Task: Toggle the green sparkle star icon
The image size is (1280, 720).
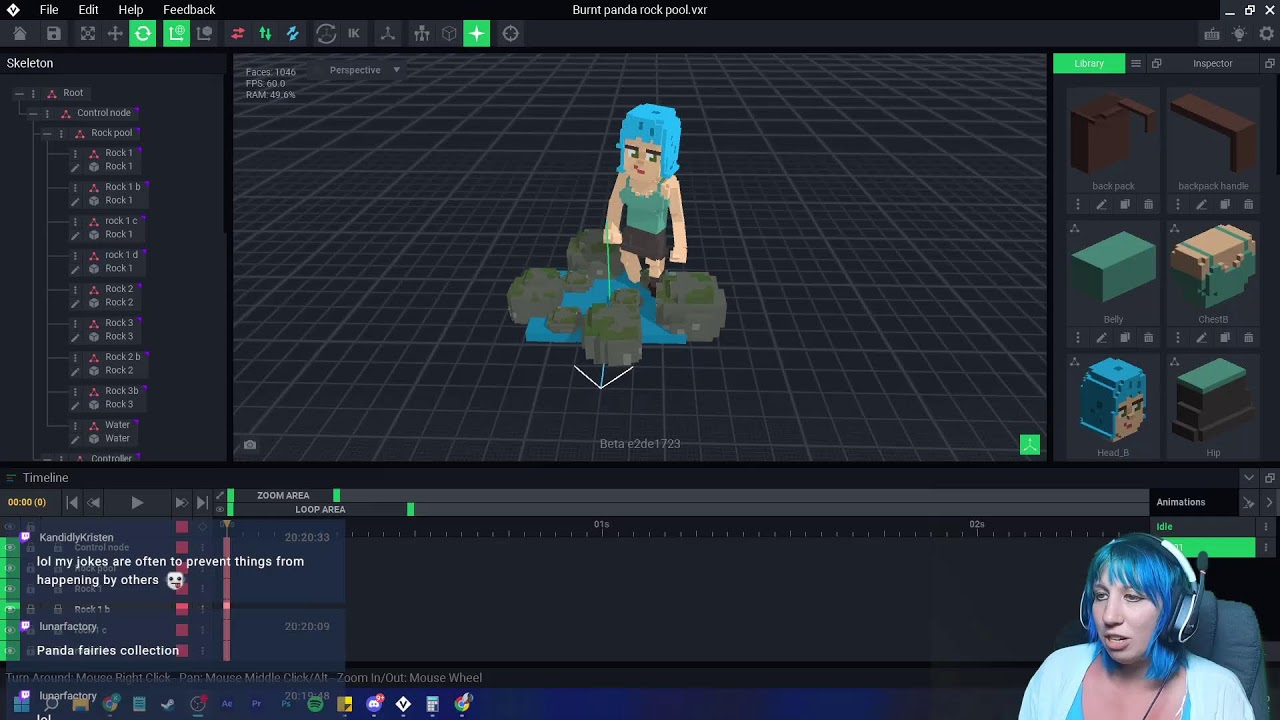Action: (x=477, y=34)
